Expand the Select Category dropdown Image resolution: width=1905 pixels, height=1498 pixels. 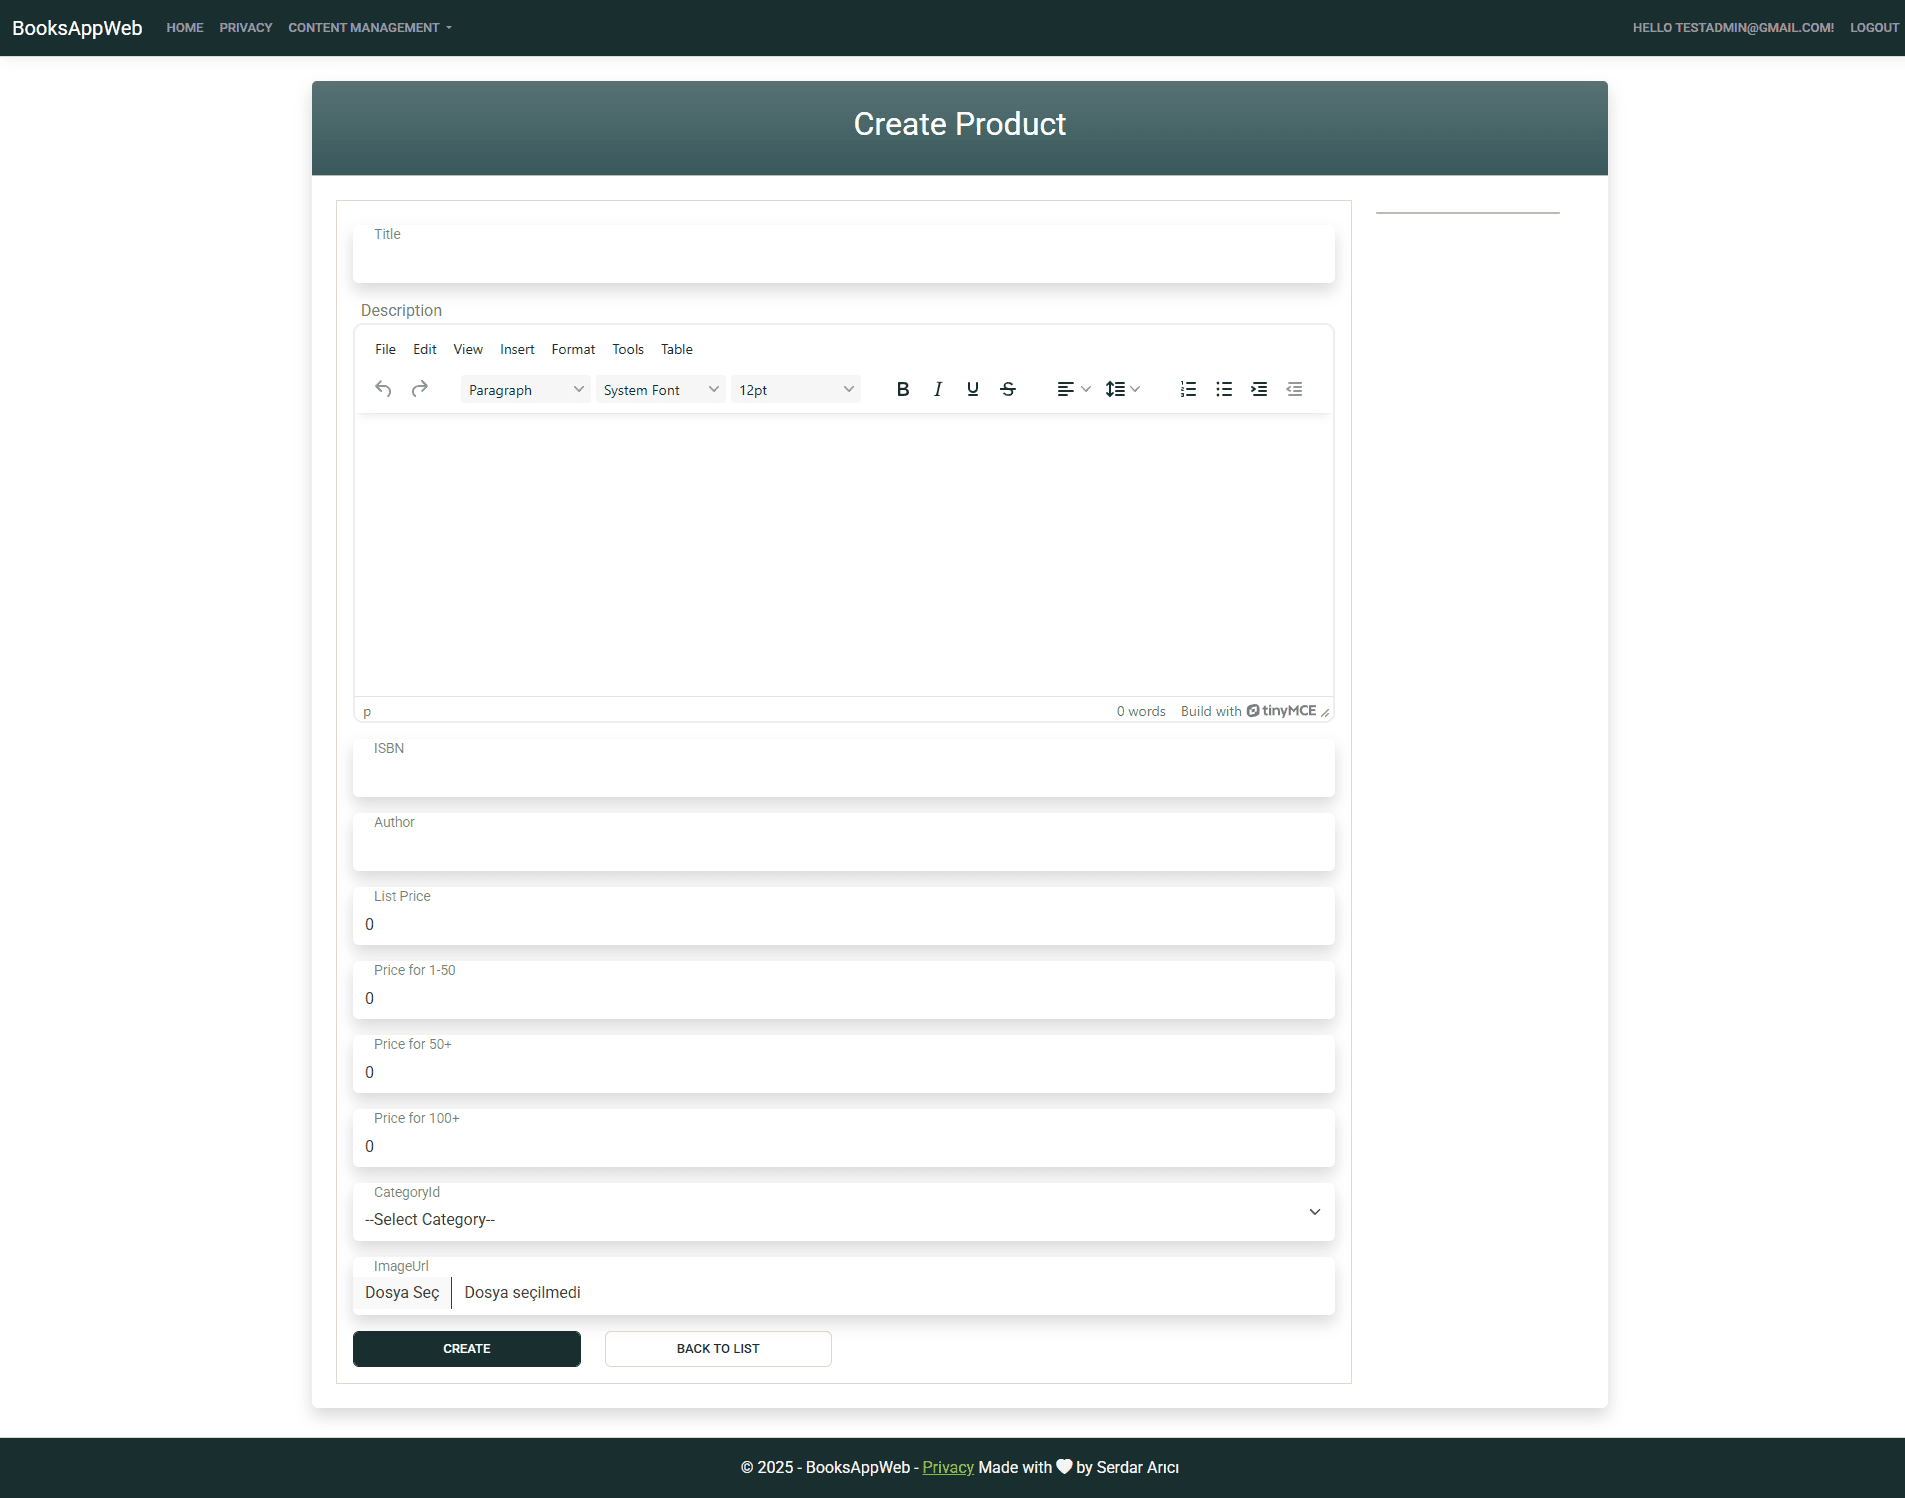click(x=844, y=1212)
